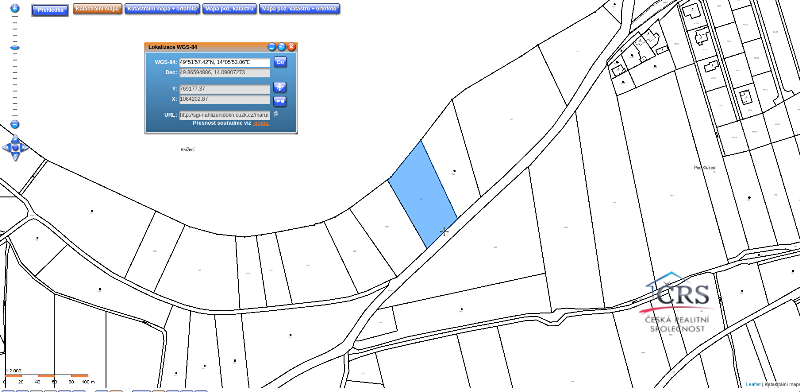
Task: Click the WGS-84 coordinates input field
Action: coord(224,62)
